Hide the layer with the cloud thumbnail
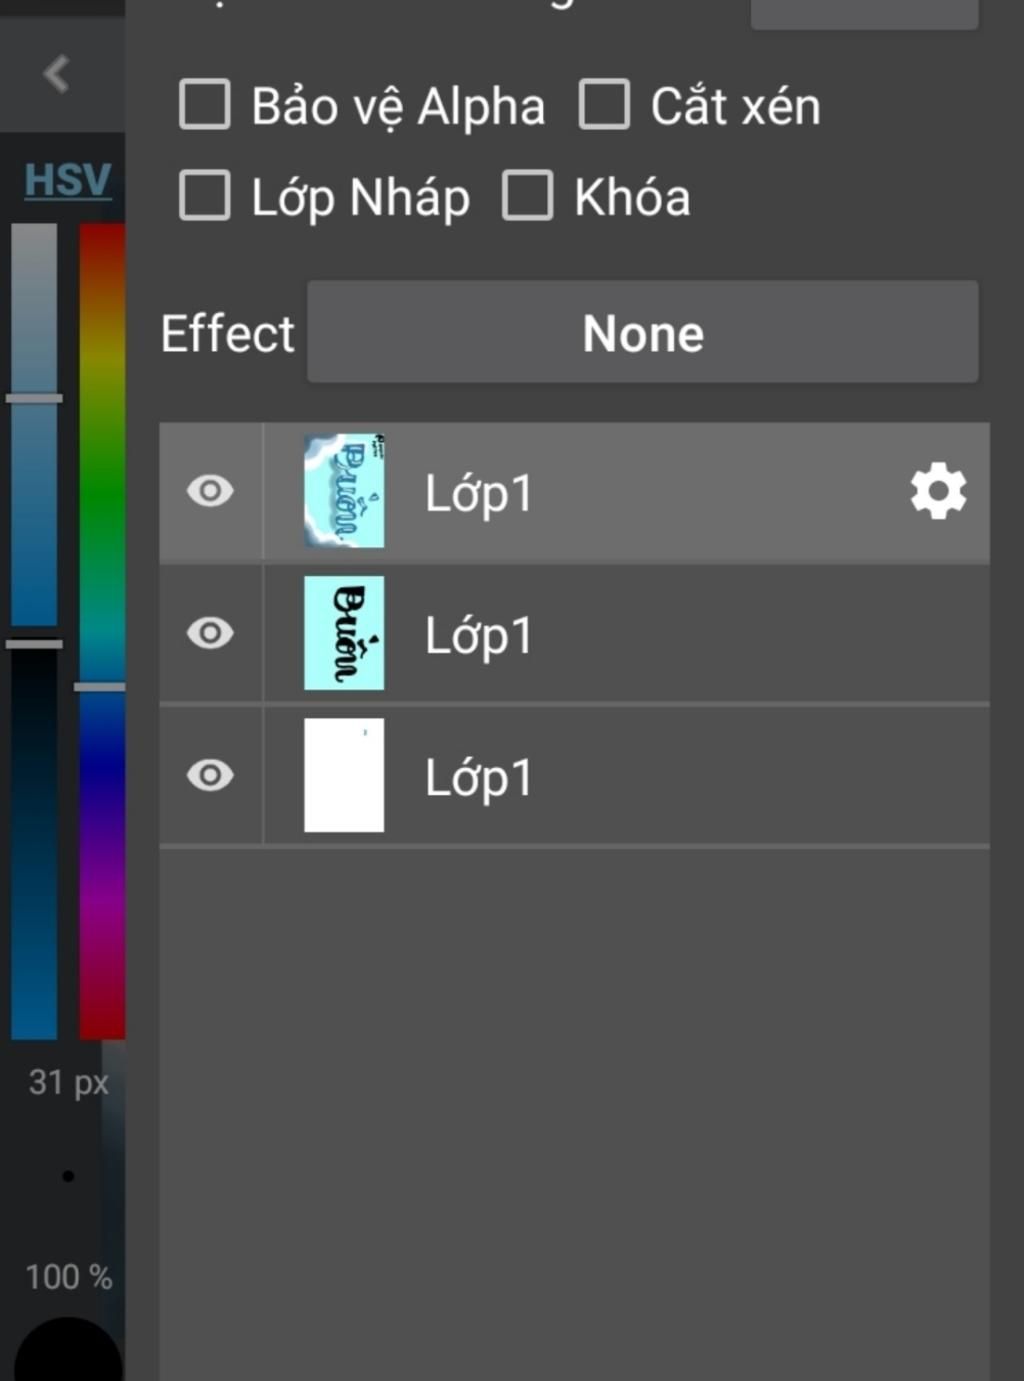 point(210,491)
